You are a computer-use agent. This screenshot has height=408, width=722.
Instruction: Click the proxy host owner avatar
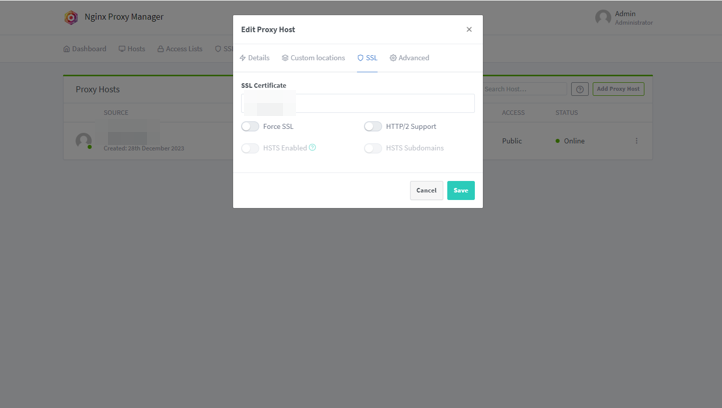pos(83,141)
